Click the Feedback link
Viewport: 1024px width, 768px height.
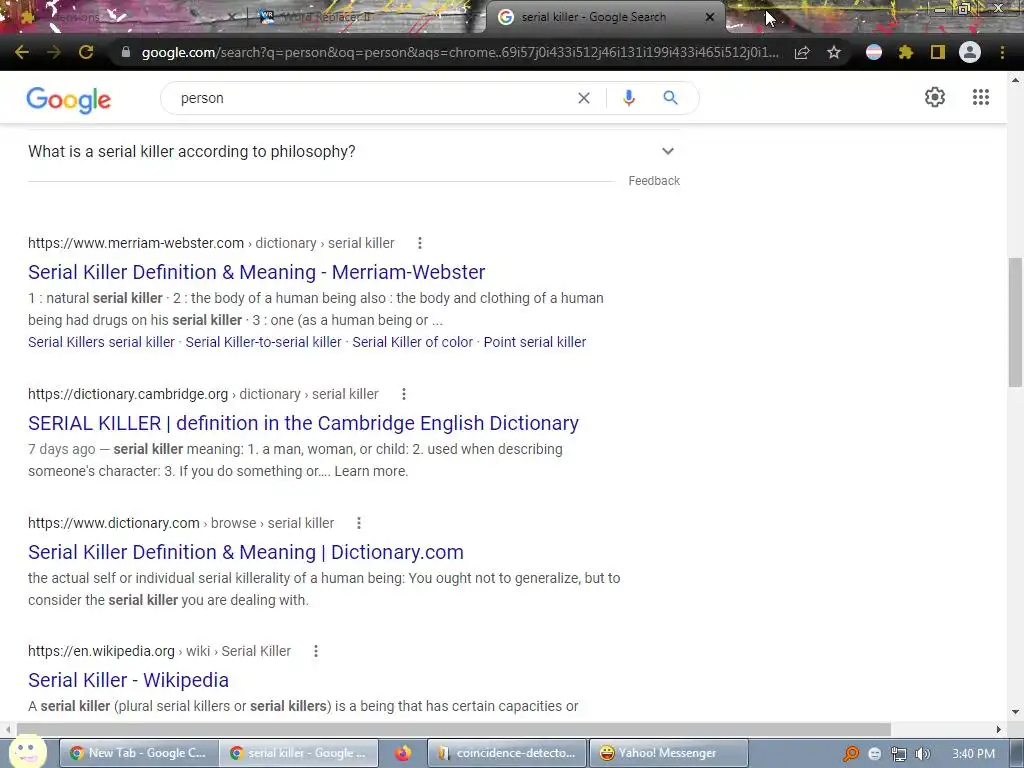click(654, 181)
